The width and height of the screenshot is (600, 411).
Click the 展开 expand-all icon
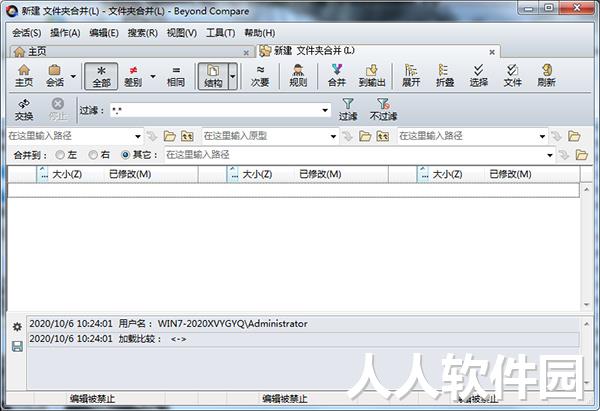pos(411,76)
